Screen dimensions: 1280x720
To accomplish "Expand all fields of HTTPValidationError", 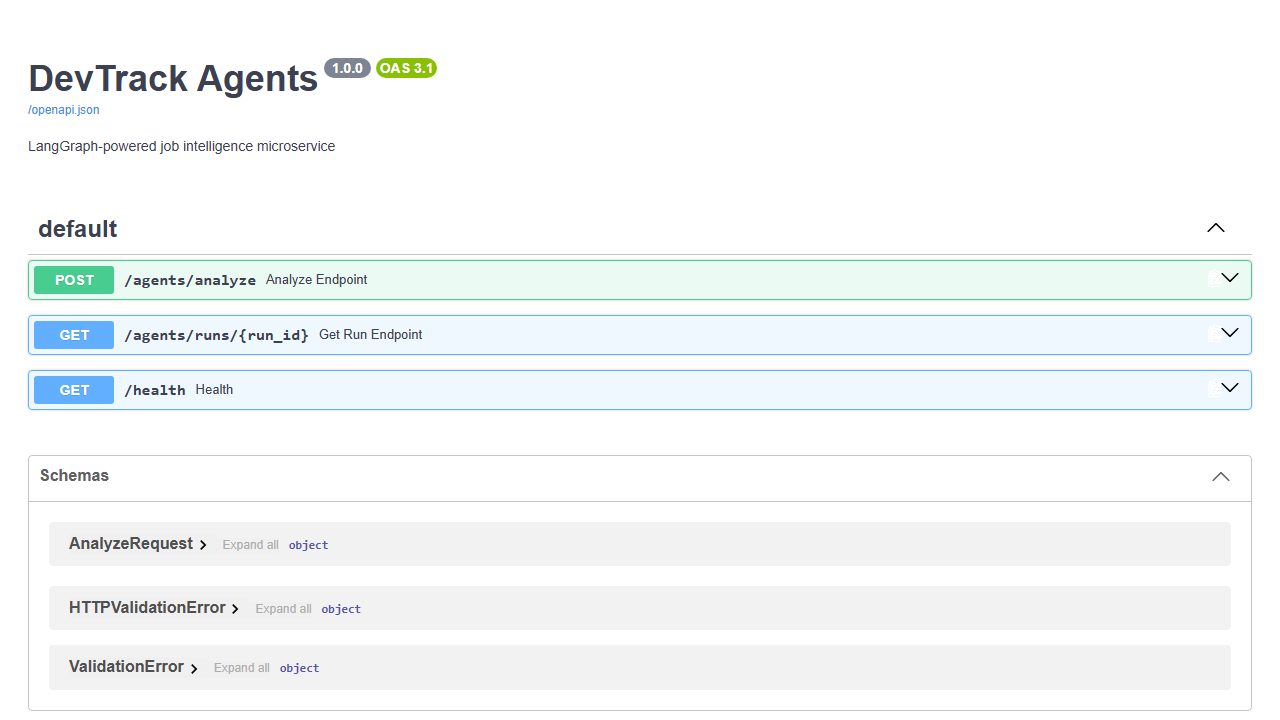I will click(x=283, y=609).
